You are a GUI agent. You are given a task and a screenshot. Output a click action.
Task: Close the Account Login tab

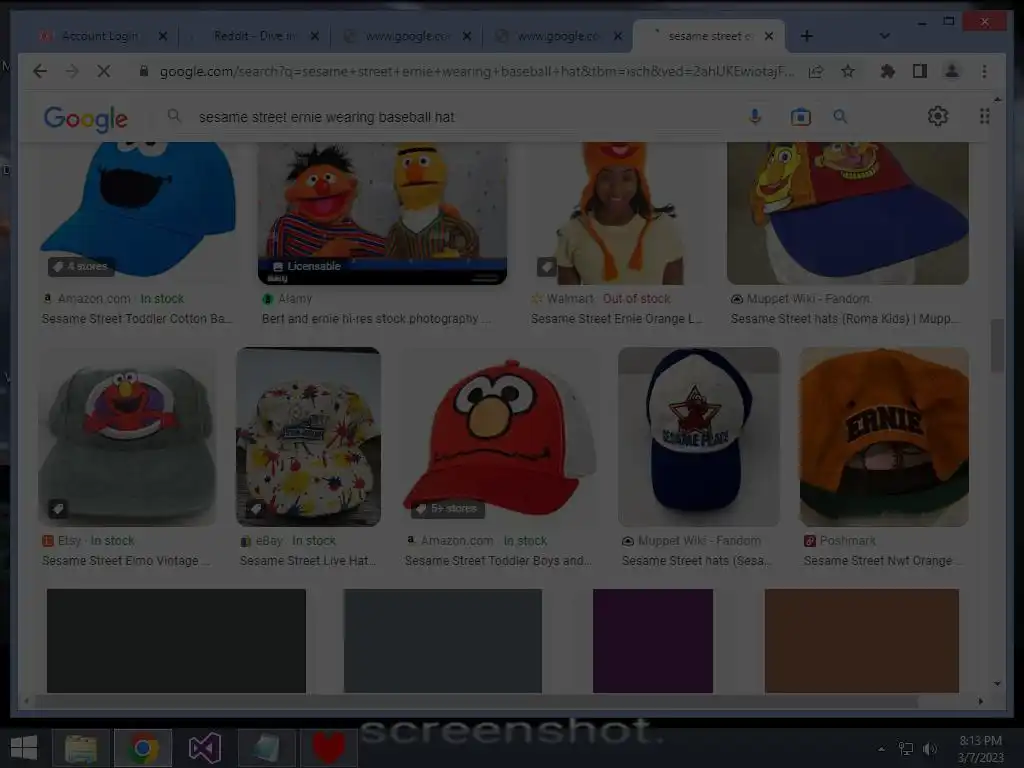point(163,36)
